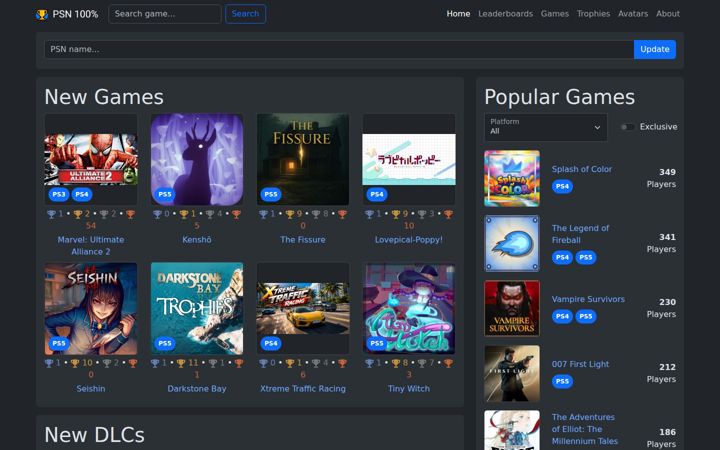This screenshot has width=720, height=450.
Task: Click the PS4 badge on Xtreme Traffic Racing cover
Action: 271,343
